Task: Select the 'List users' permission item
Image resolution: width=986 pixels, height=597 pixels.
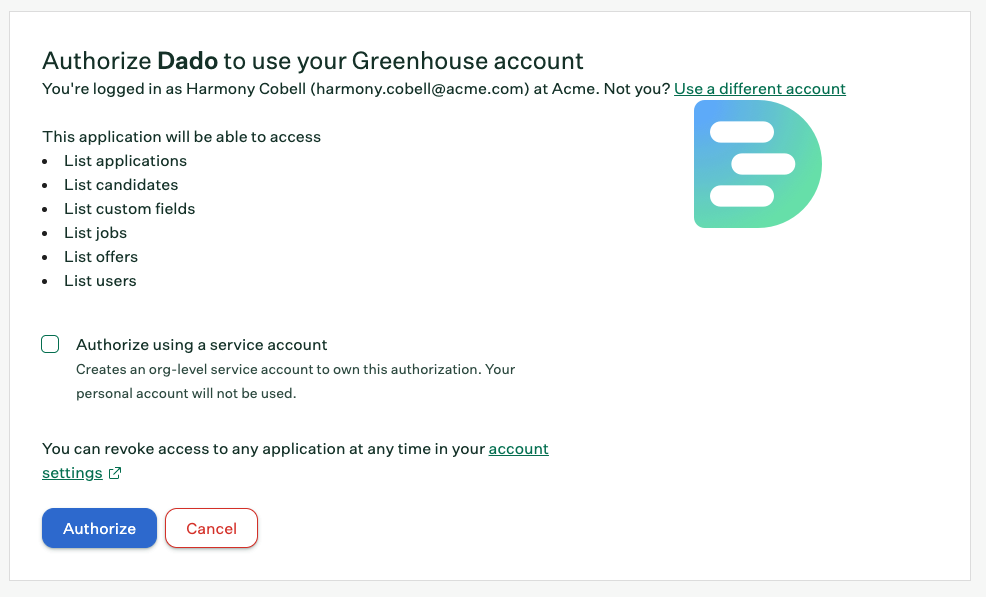Action: click(100, 281)
